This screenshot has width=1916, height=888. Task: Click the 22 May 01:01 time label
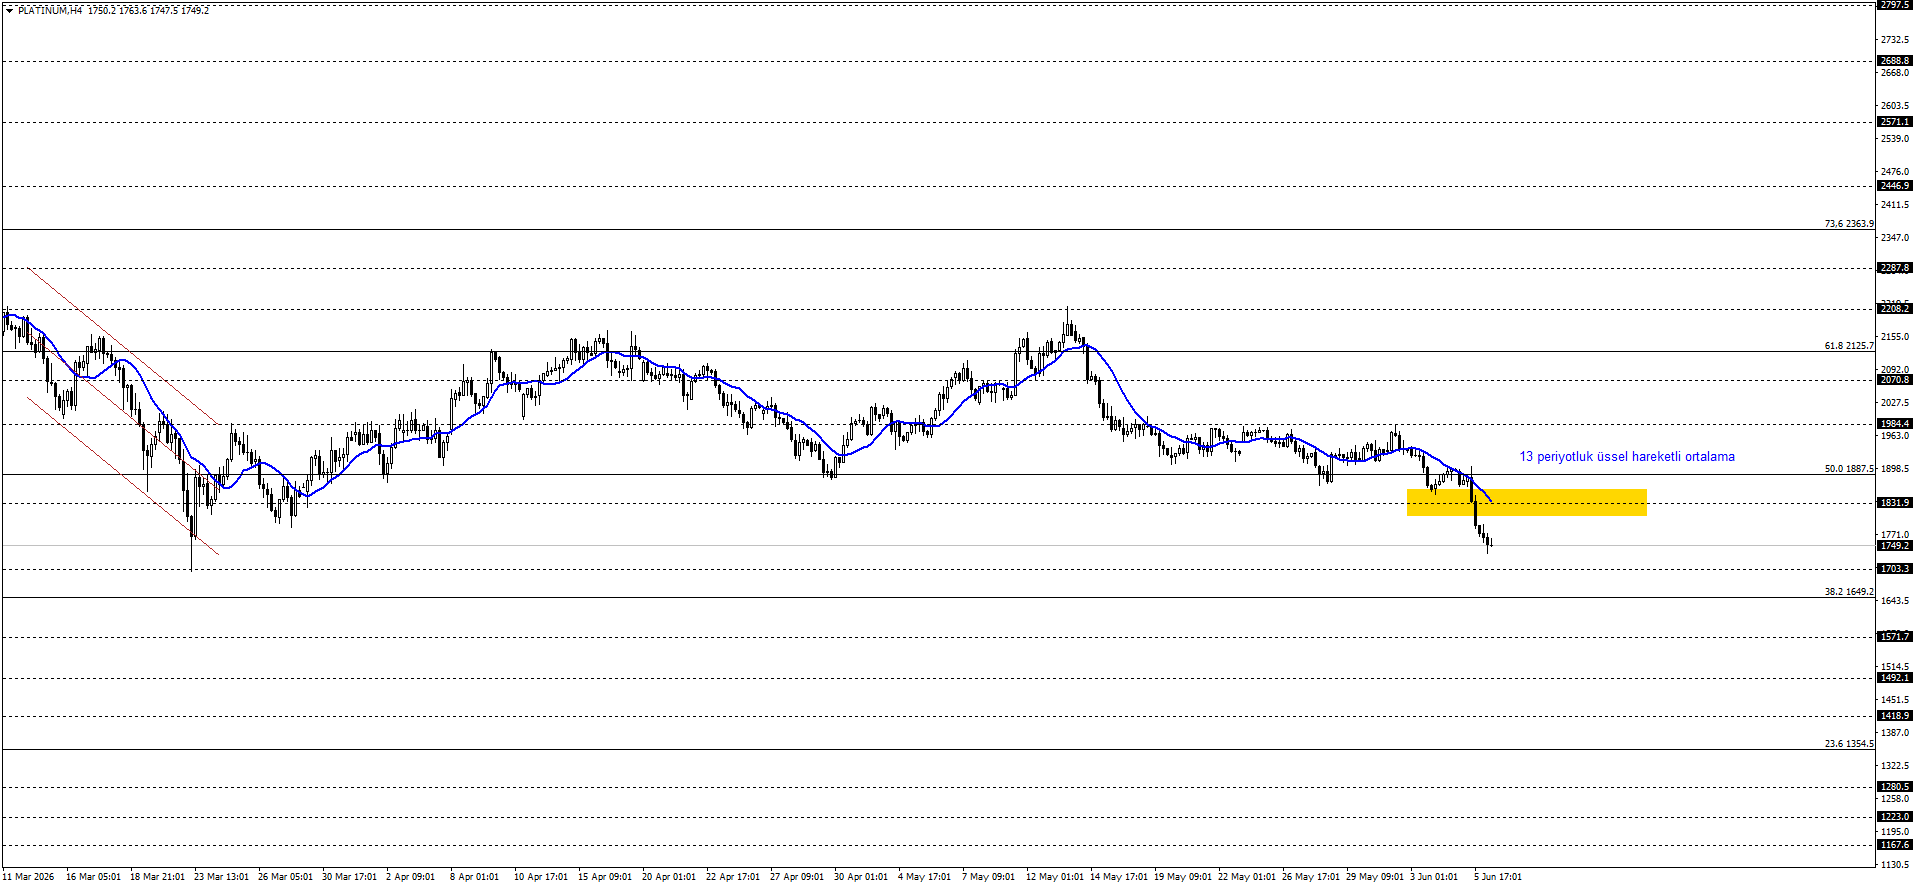tap(1246, 877)
